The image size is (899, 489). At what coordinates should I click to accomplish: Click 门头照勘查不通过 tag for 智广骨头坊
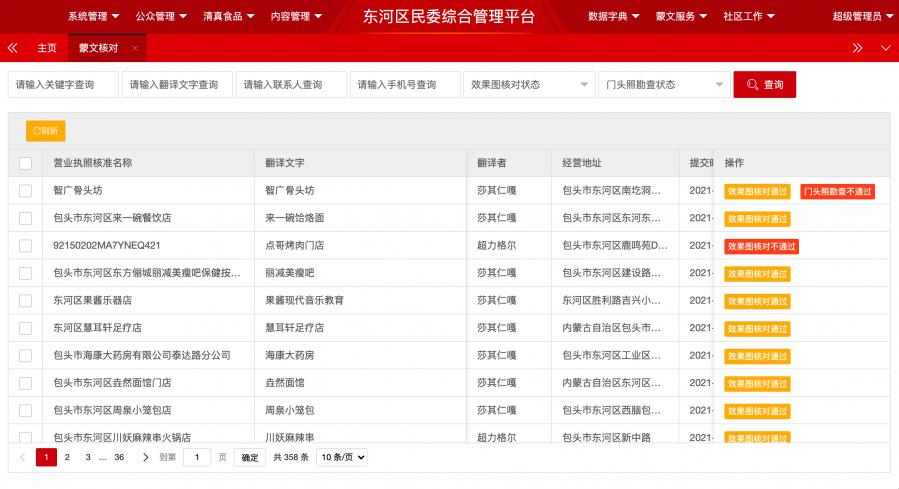[x=837, y=191]
